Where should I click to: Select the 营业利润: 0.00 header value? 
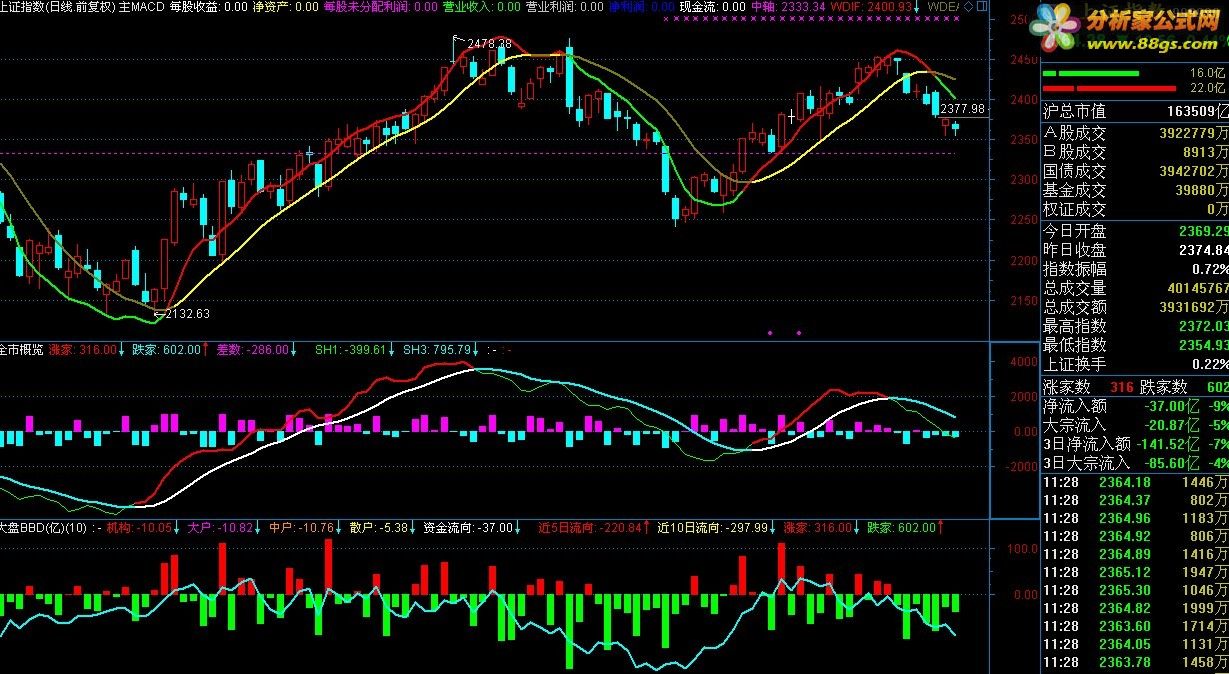coord(565,7)
